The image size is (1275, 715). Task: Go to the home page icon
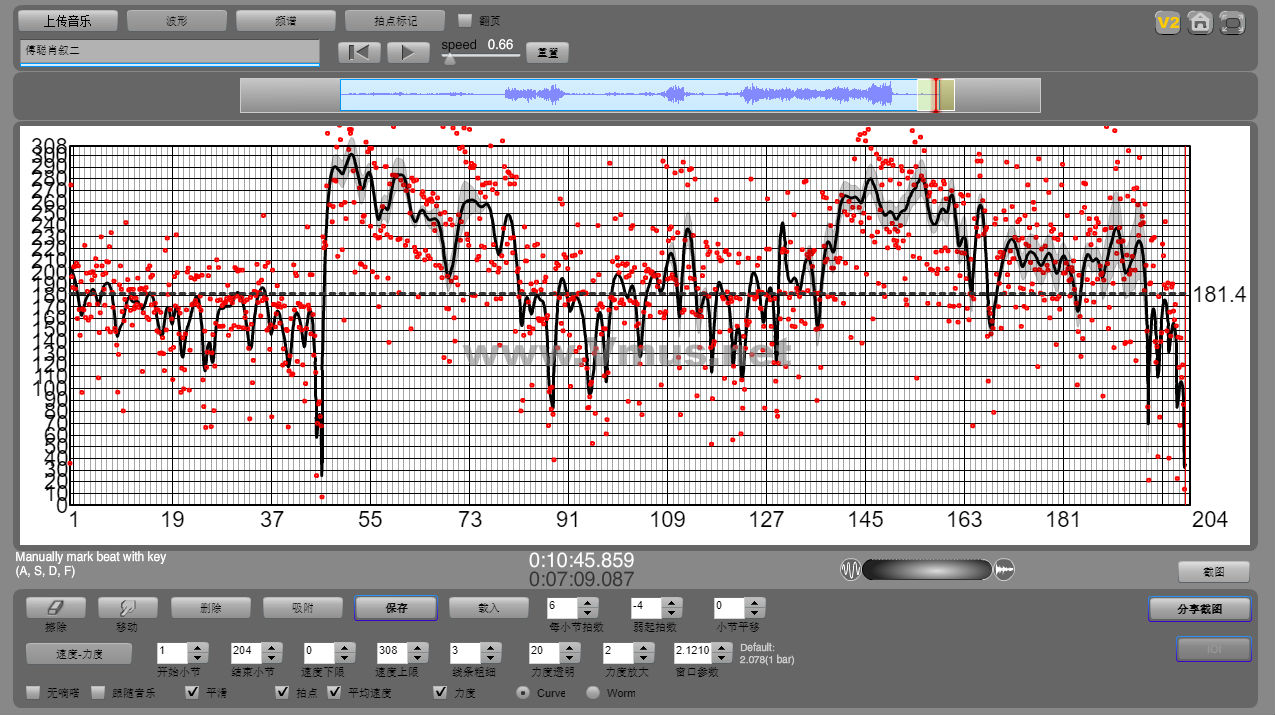click(x=1200, y=22)
